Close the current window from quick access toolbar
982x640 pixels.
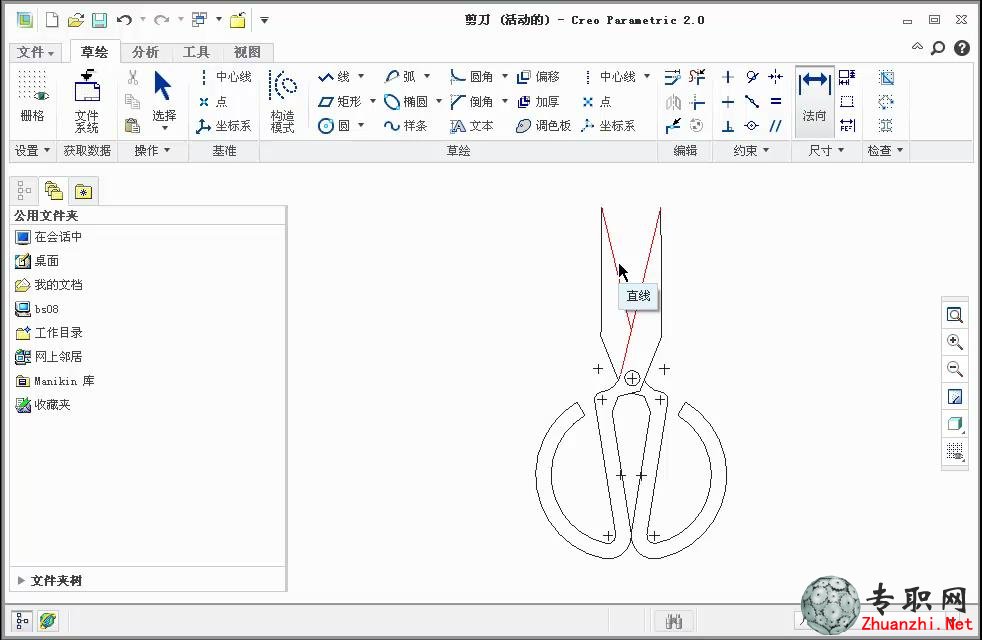(237, 20)
